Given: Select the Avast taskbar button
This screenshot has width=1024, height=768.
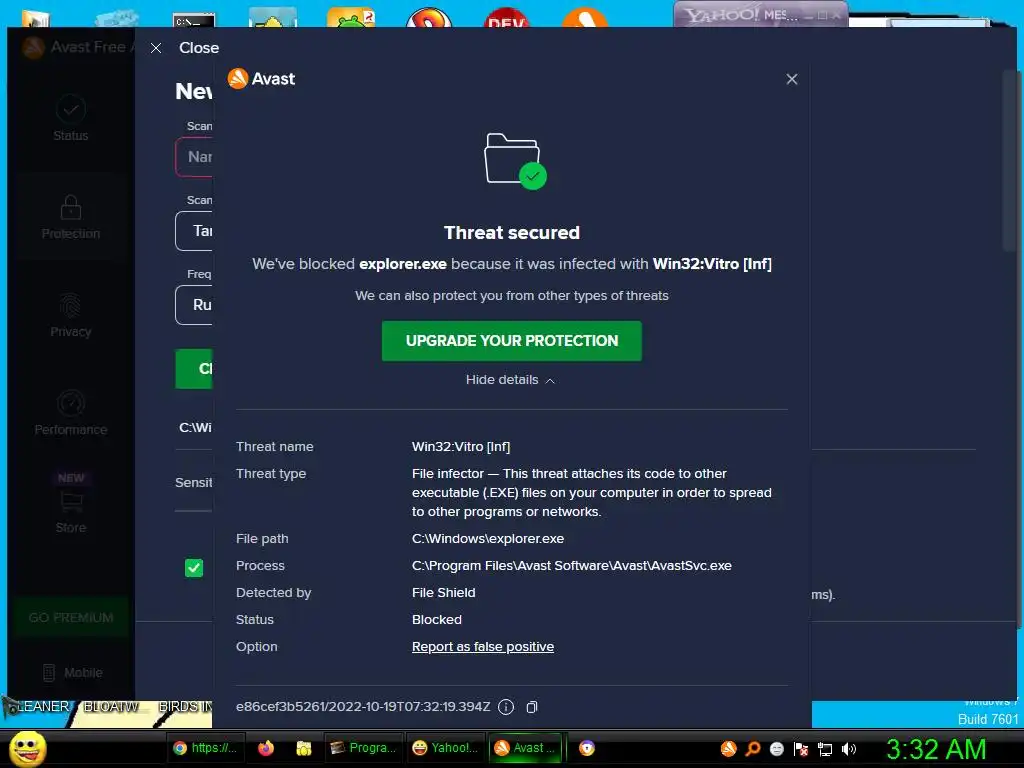Looking at the screenshot, I should click(526, 748).
